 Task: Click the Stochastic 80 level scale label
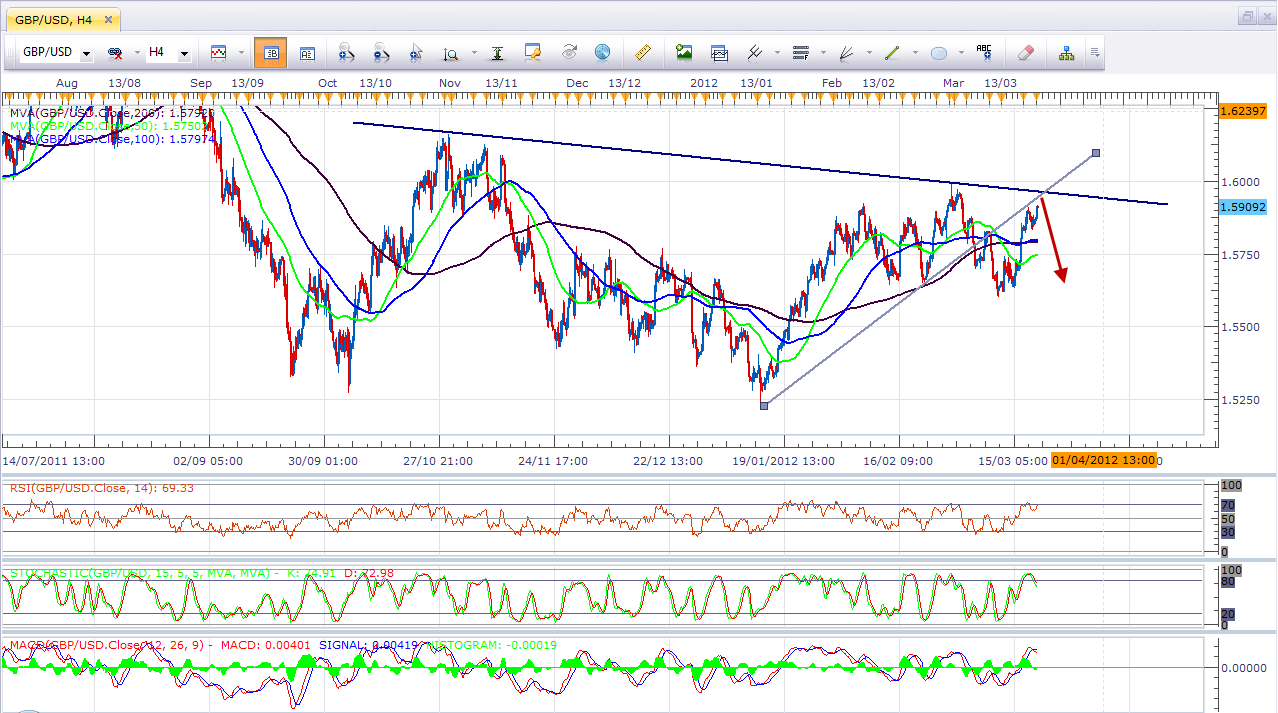(x=1228, y=581)
